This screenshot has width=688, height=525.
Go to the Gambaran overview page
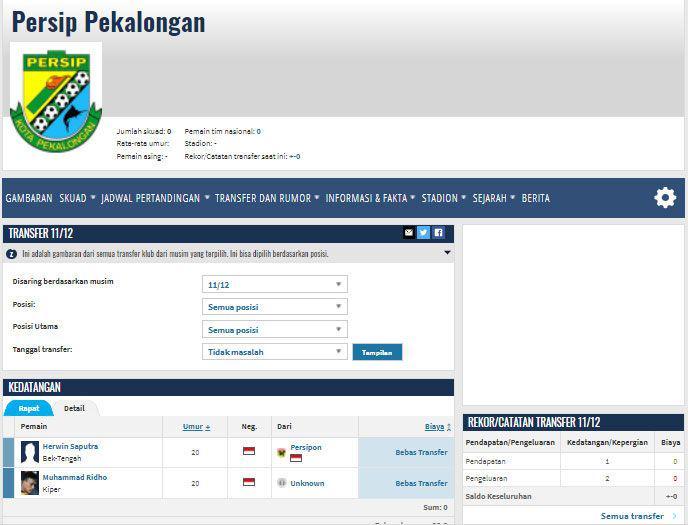29,198
